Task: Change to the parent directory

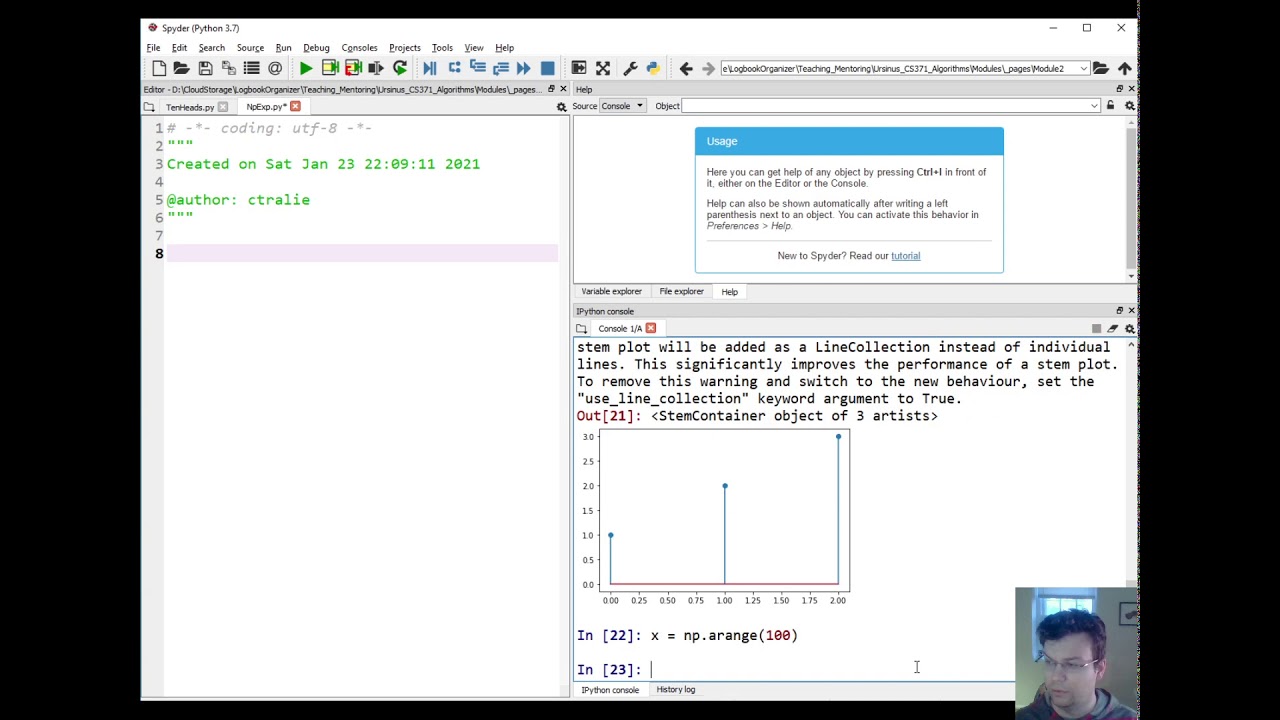Action: [x=1124, y=68]
